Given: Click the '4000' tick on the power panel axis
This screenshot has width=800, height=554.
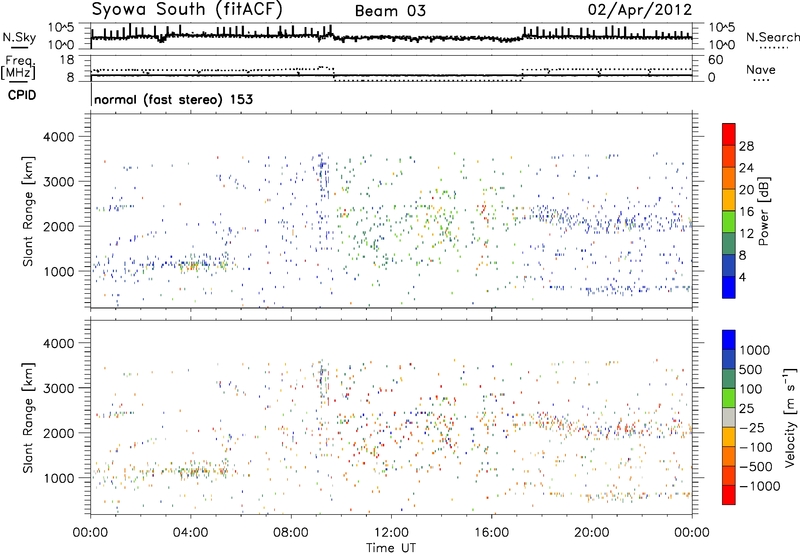Looking at the screenshot, I should [x=59, y=137].
